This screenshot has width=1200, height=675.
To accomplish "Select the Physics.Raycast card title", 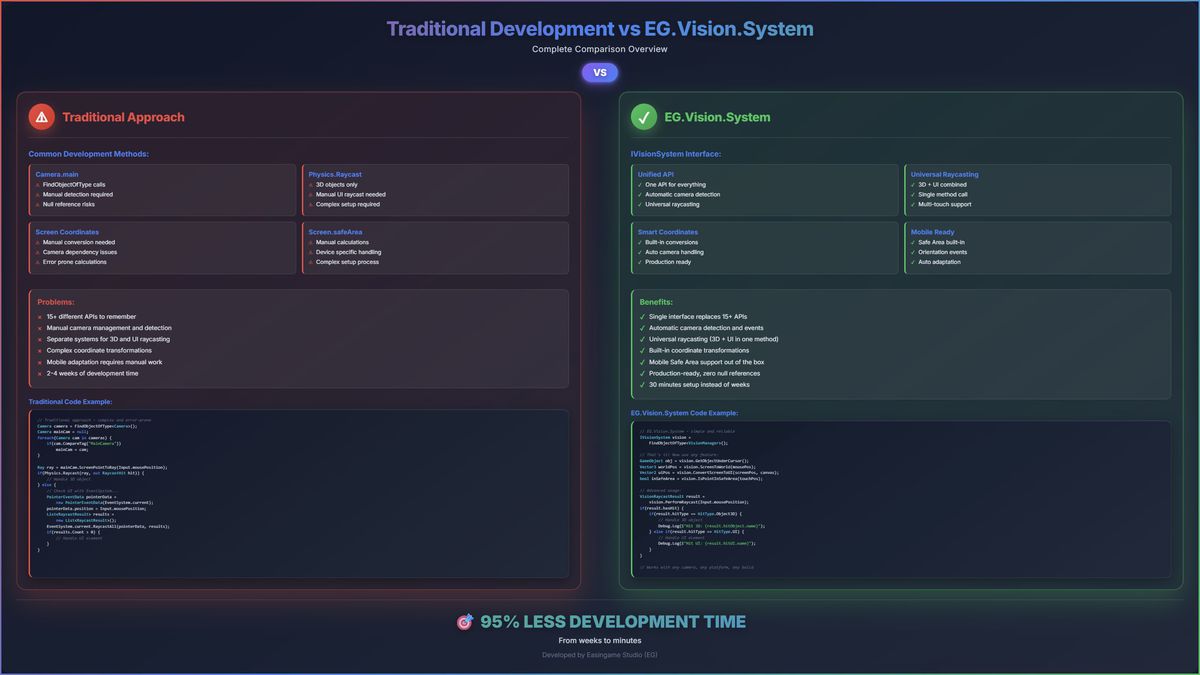I will [335, 174].
